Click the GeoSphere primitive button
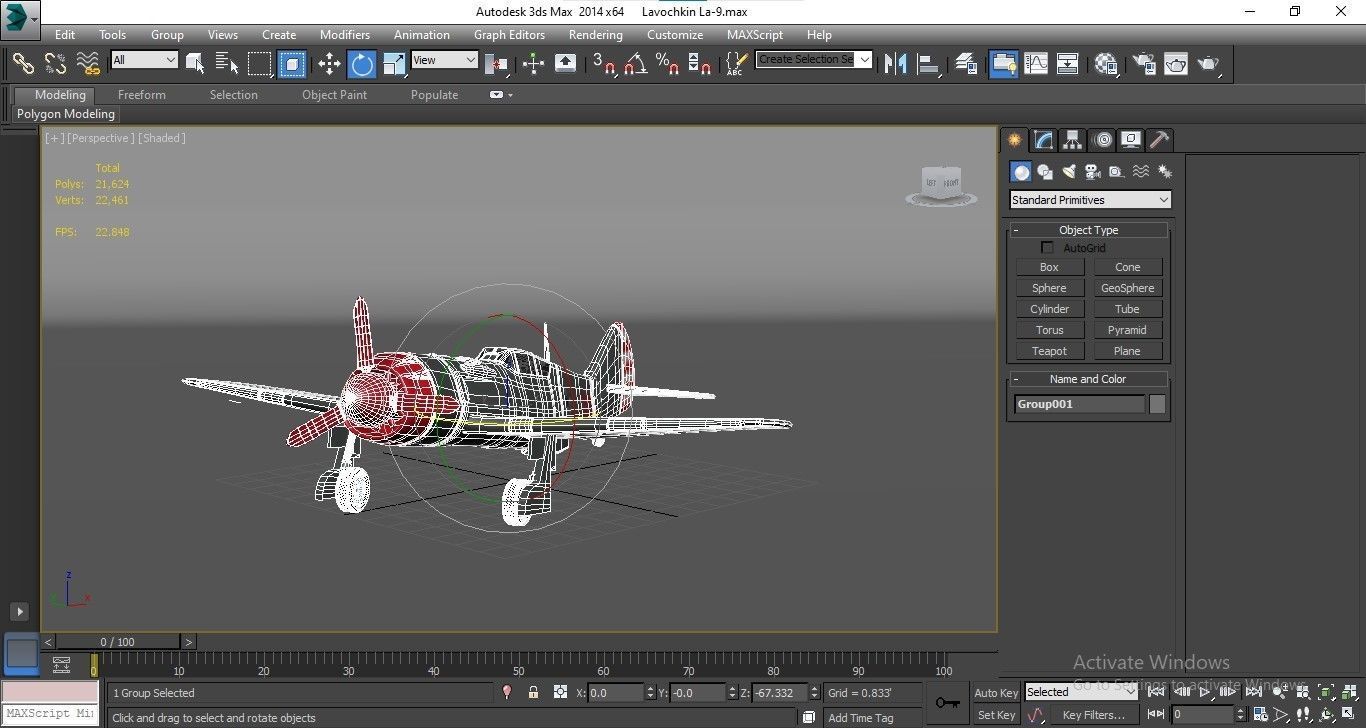The width and height of the screenshot is (1366, 728). 1127,288
